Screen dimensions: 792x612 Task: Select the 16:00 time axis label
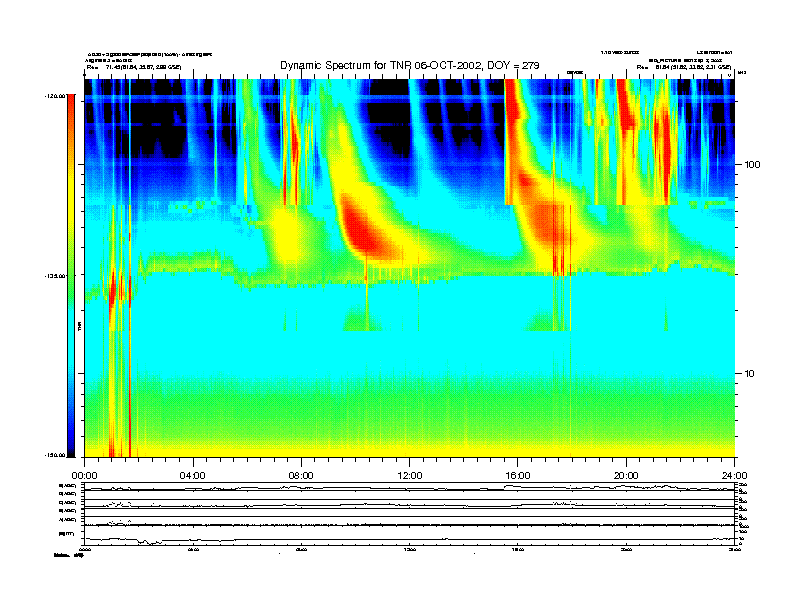tap(518, 476)
